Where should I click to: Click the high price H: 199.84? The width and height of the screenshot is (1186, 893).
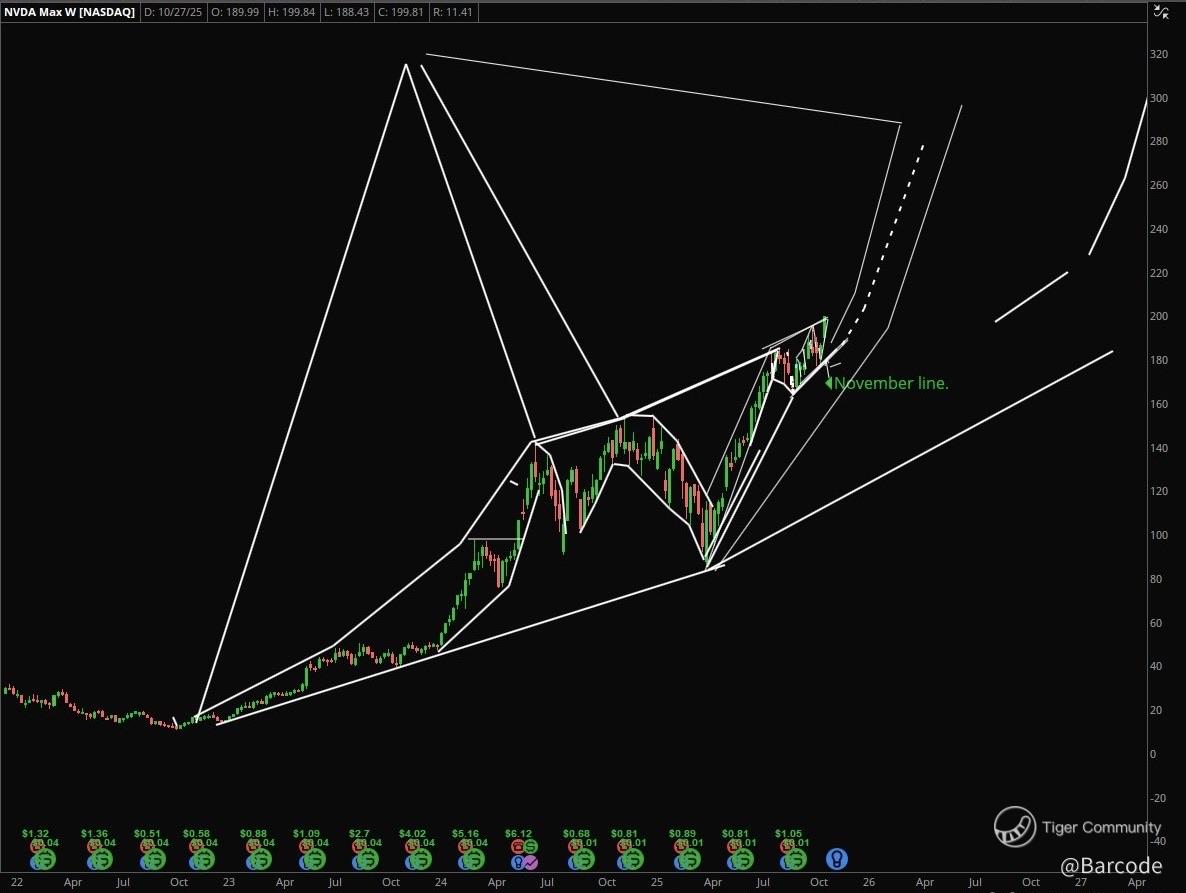click(292, 12)
